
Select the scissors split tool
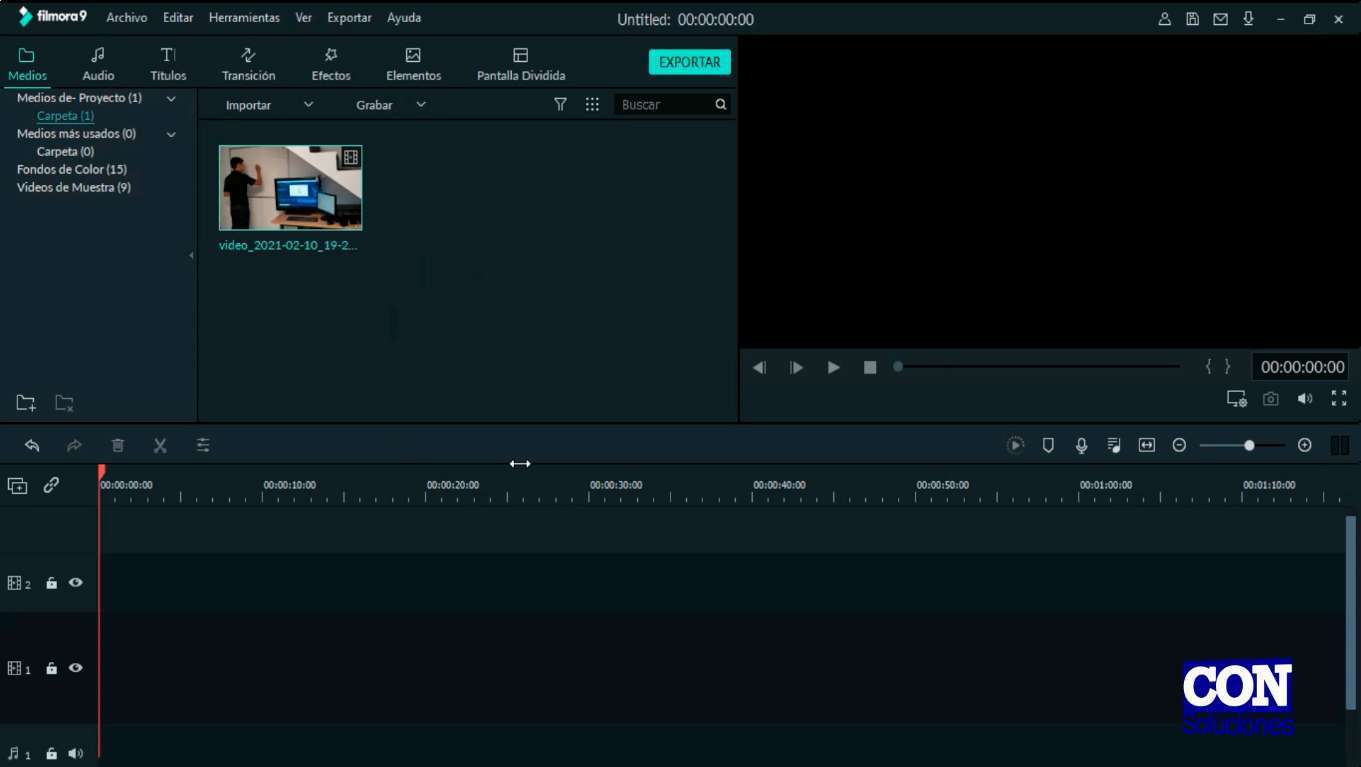point(160,445)
